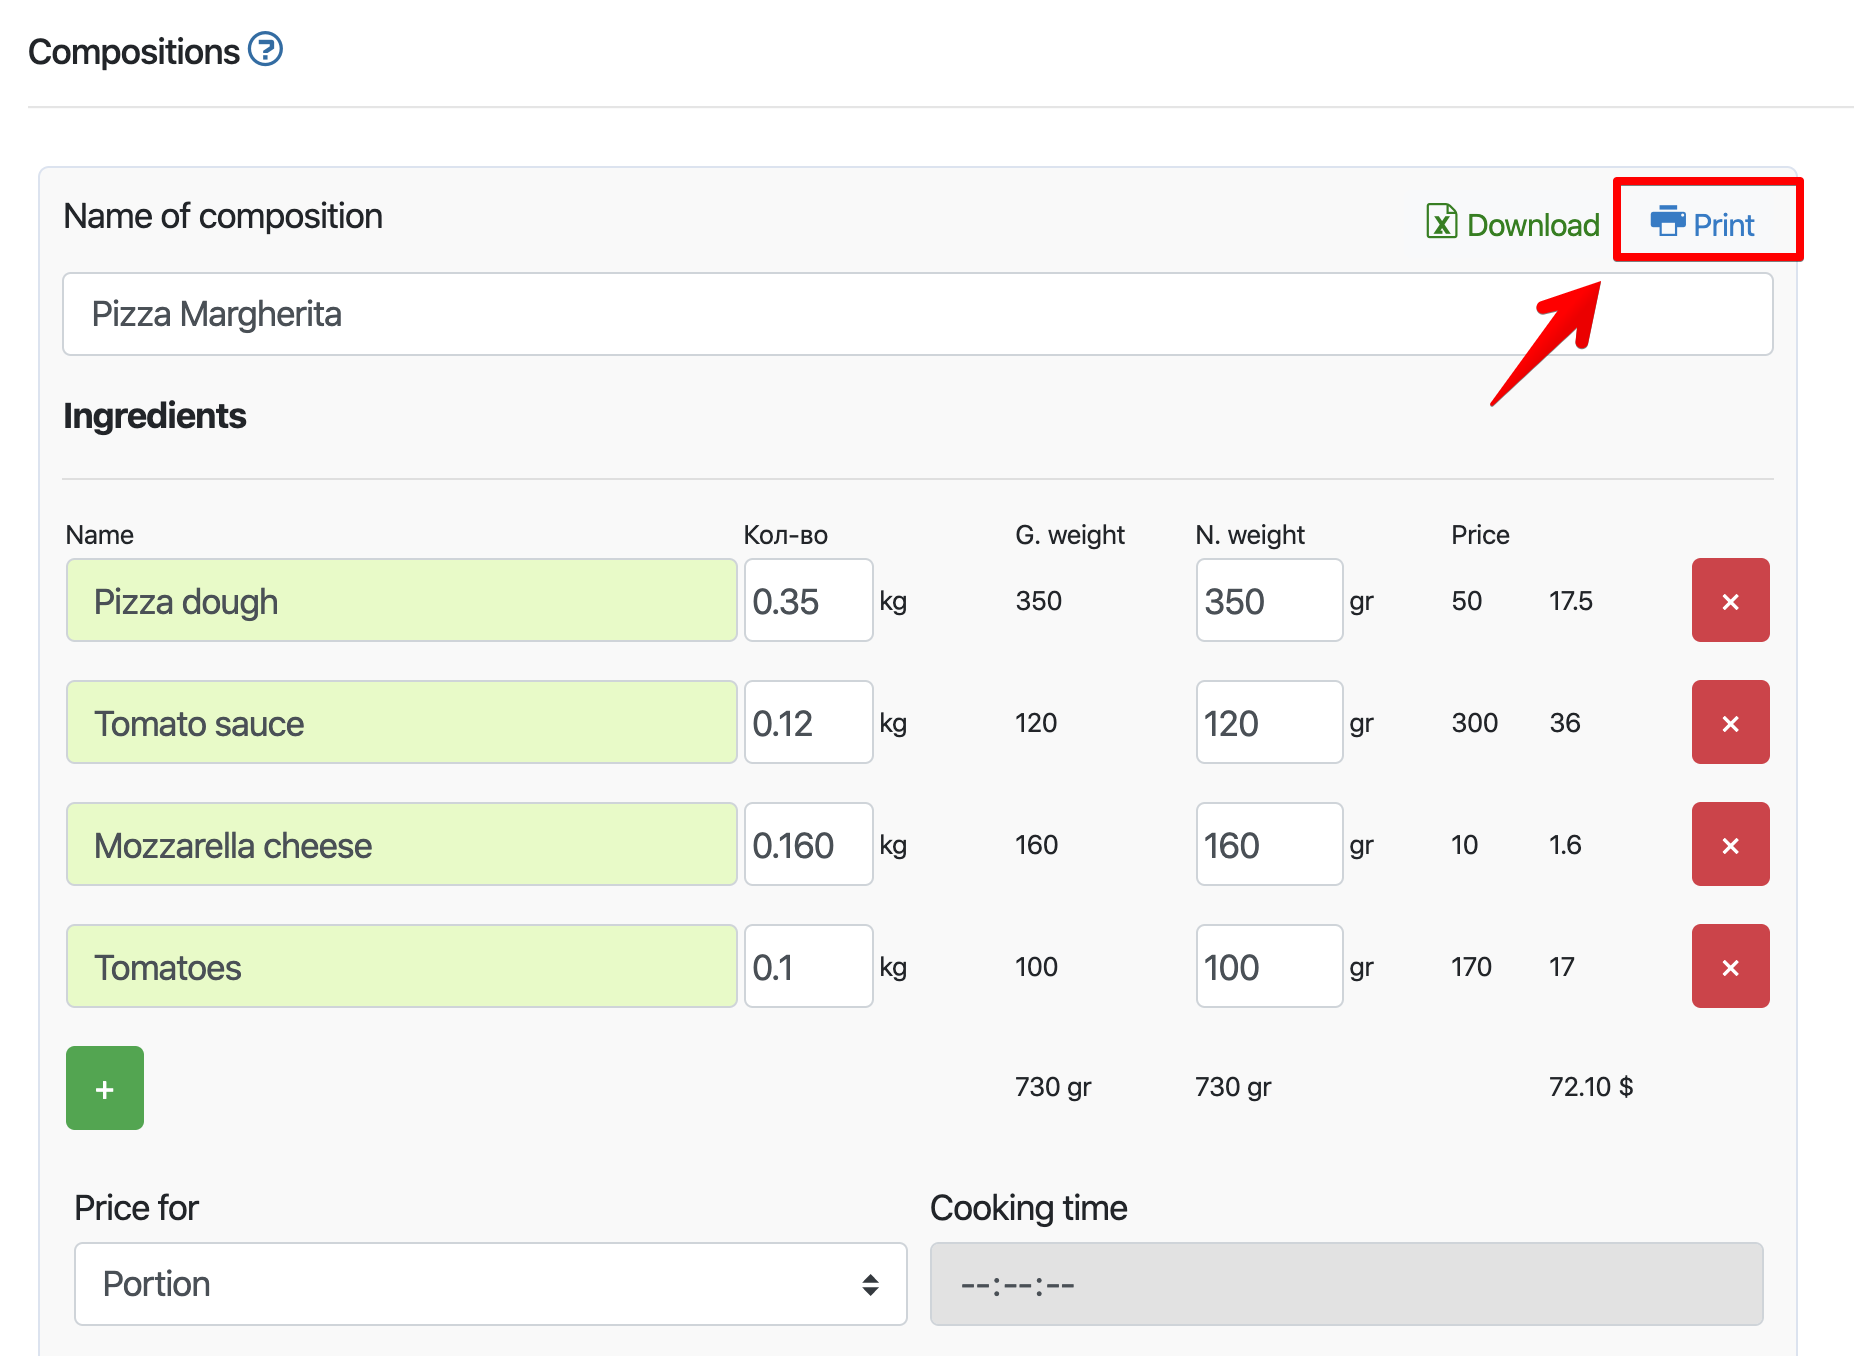This screenshot has height=1356, width=1854.
Task: Edit the composition name Pizza Margherita field
Action: click(916, 314)
